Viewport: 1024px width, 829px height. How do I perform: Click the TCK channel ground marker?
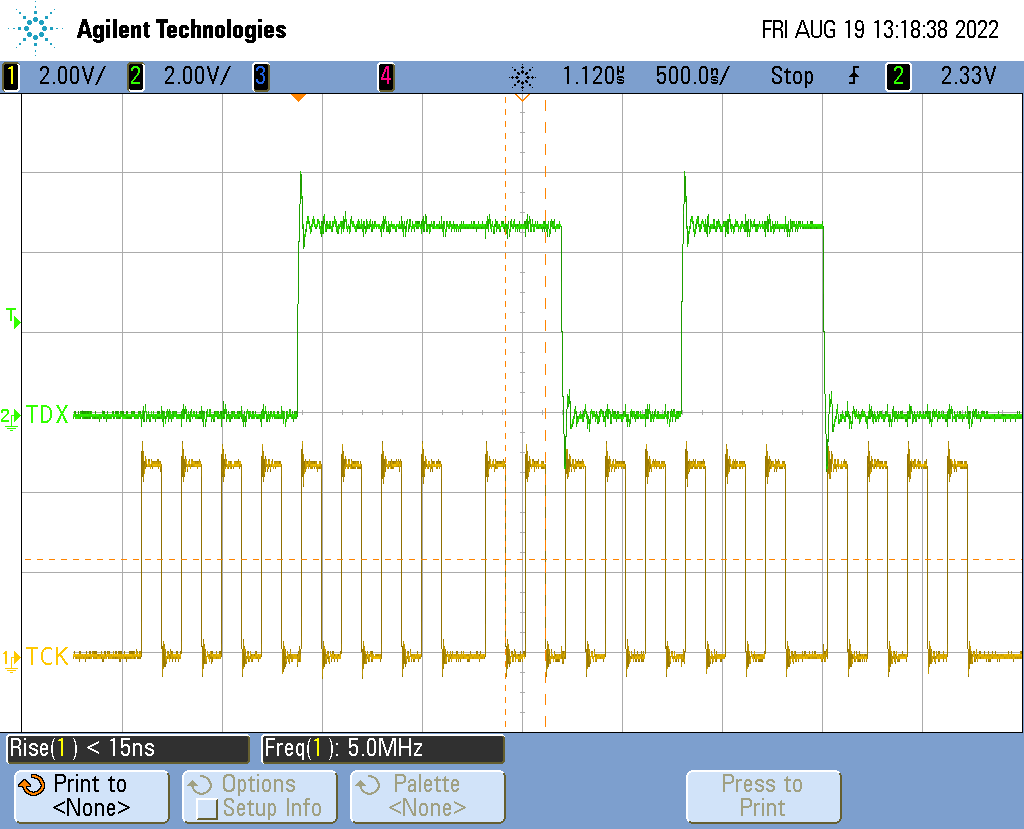(10, 658)
